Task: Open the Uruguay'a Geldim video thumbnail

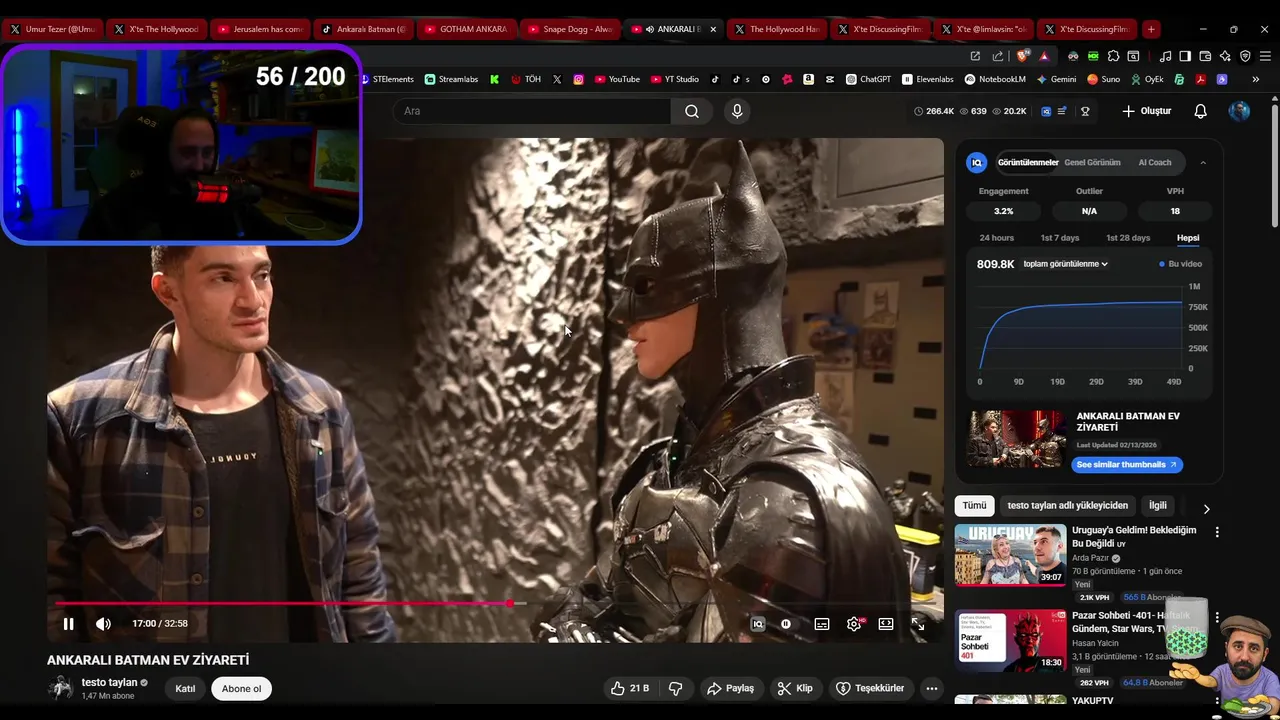Action: 1010,555
